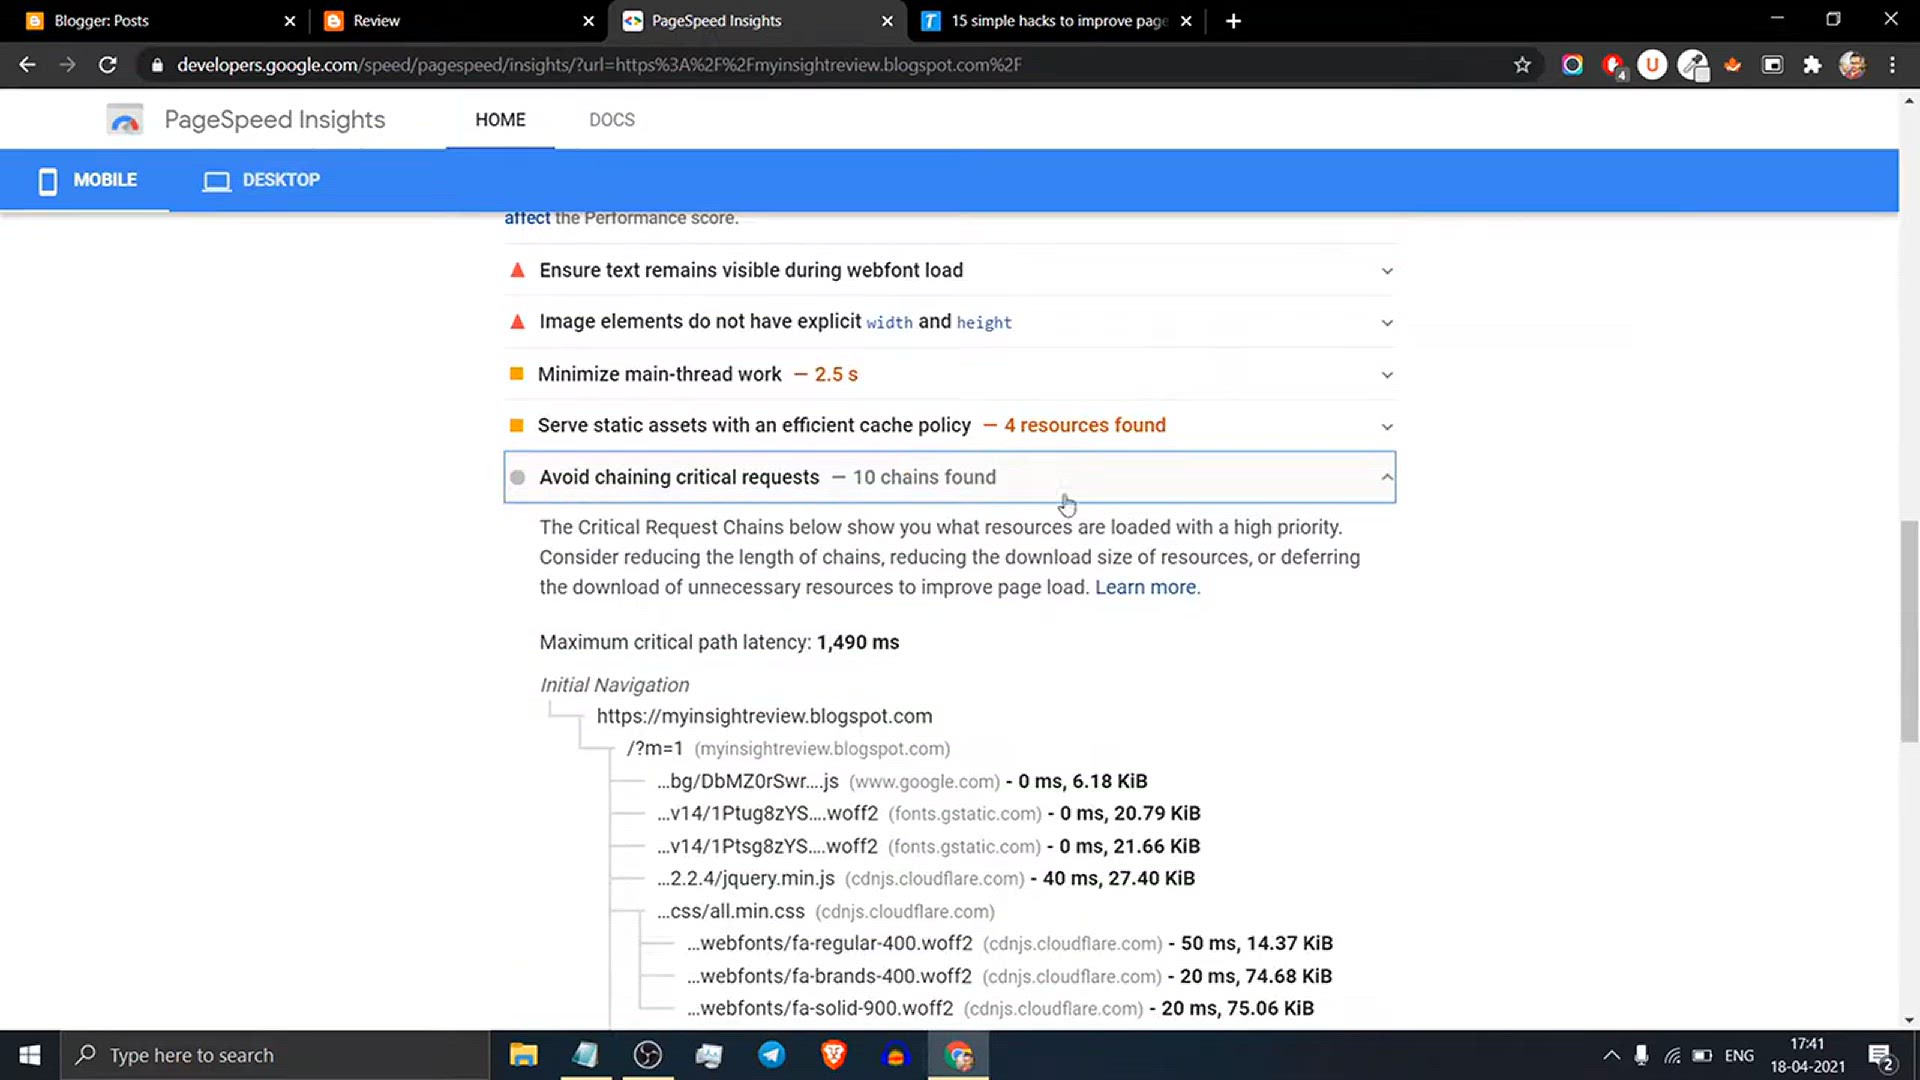The image size is (1920, 1080).
Task: Expand the image explicit width and height audit
Action: click(x=950, y=322)
